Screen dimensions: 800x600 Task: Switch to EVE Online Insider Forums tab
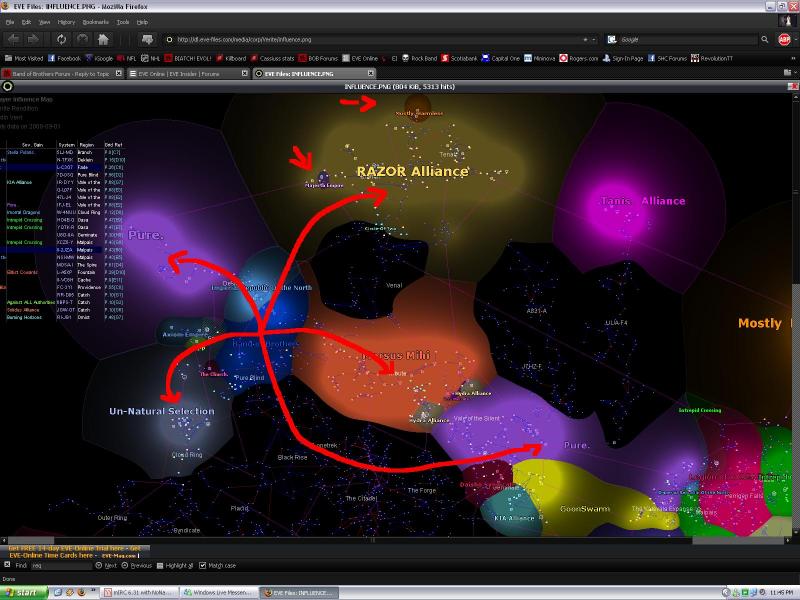188,73
